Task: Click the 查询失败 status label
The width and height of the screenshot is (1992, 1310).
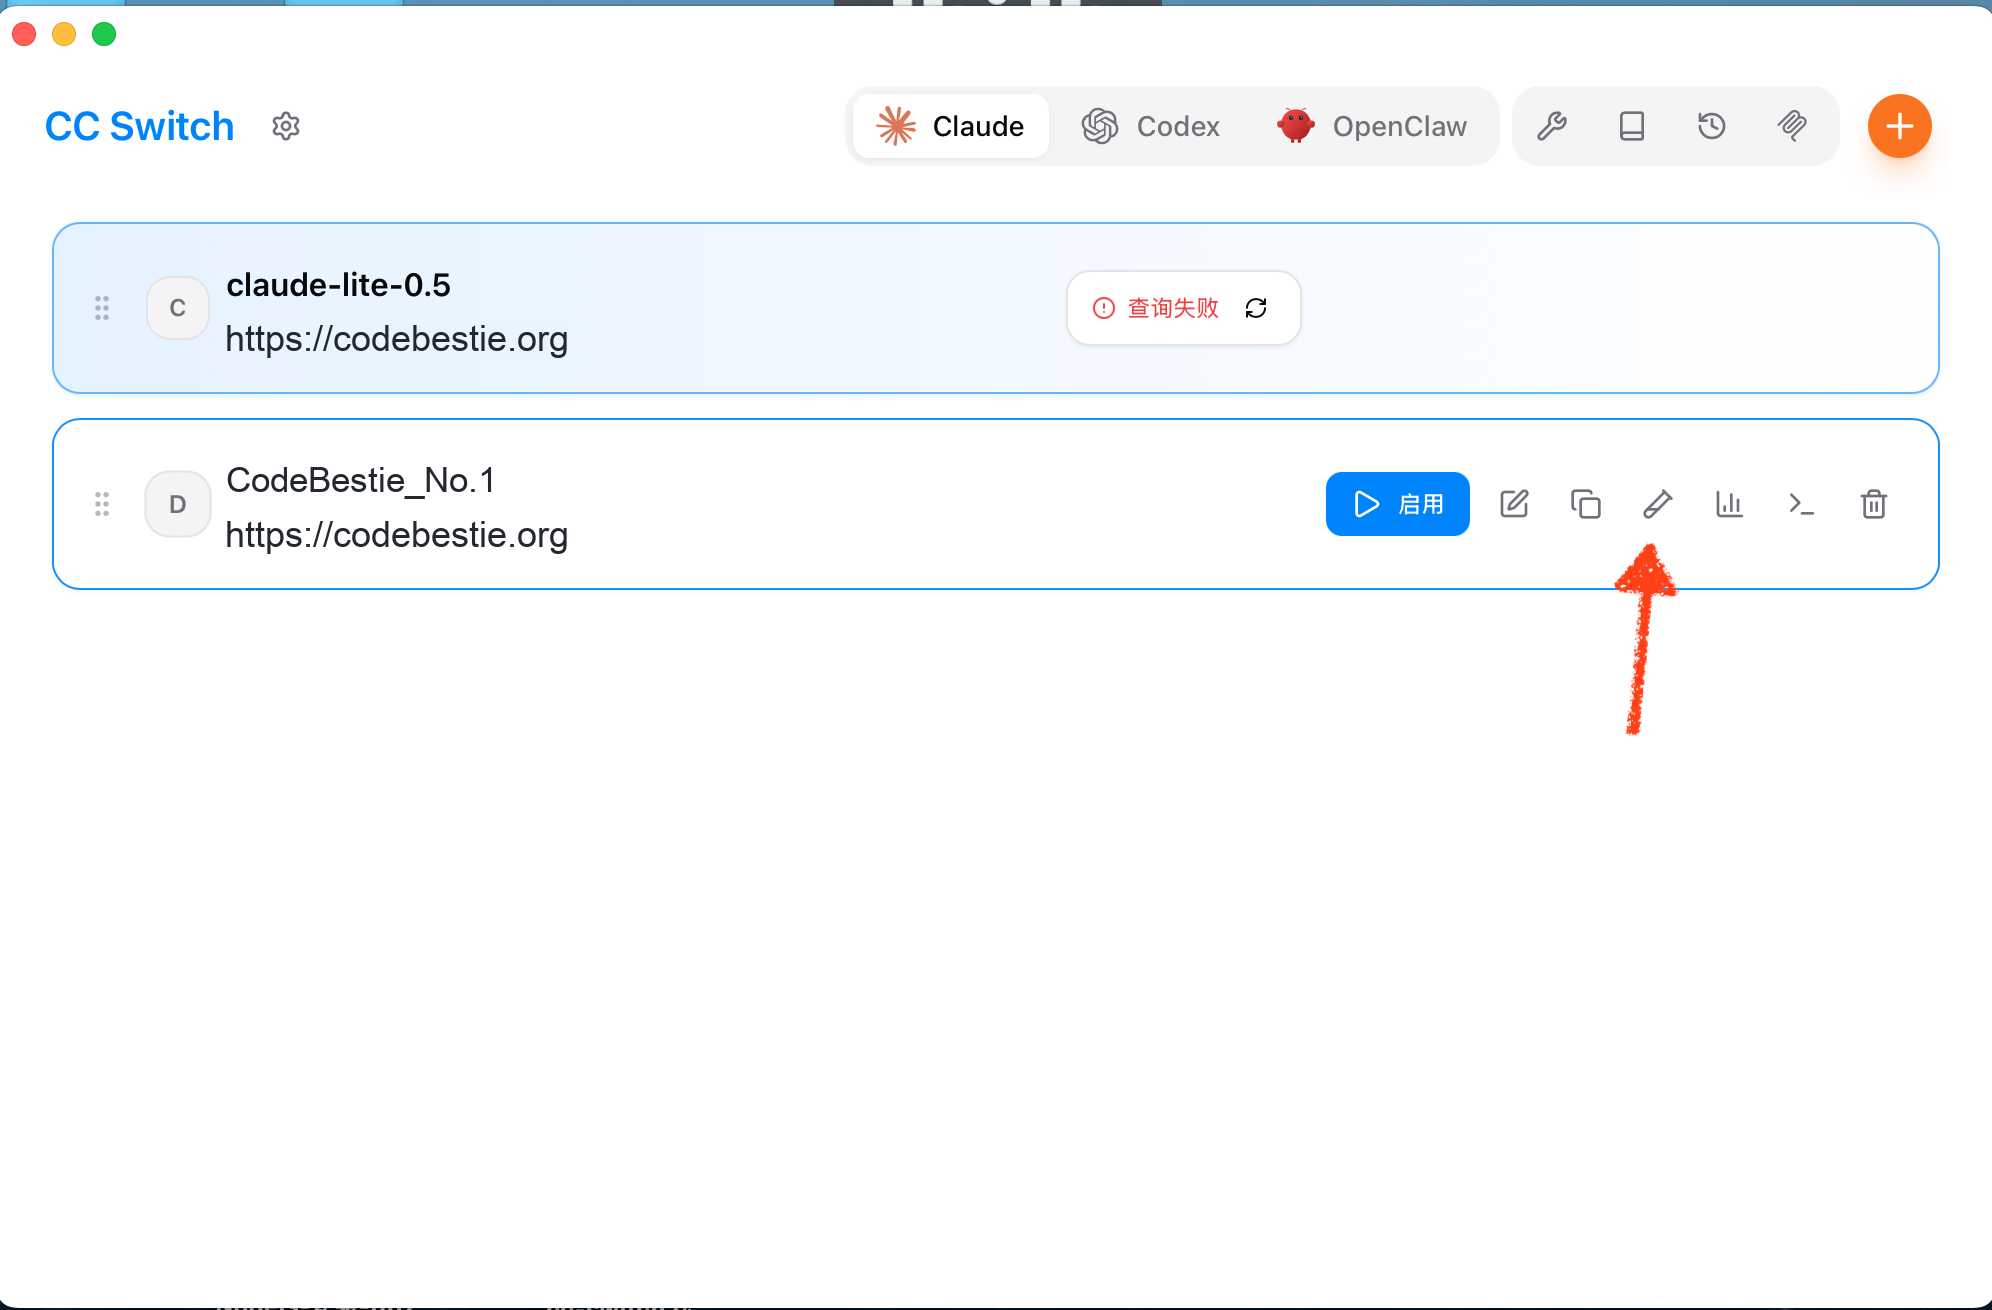Action: click(1173, 308)
